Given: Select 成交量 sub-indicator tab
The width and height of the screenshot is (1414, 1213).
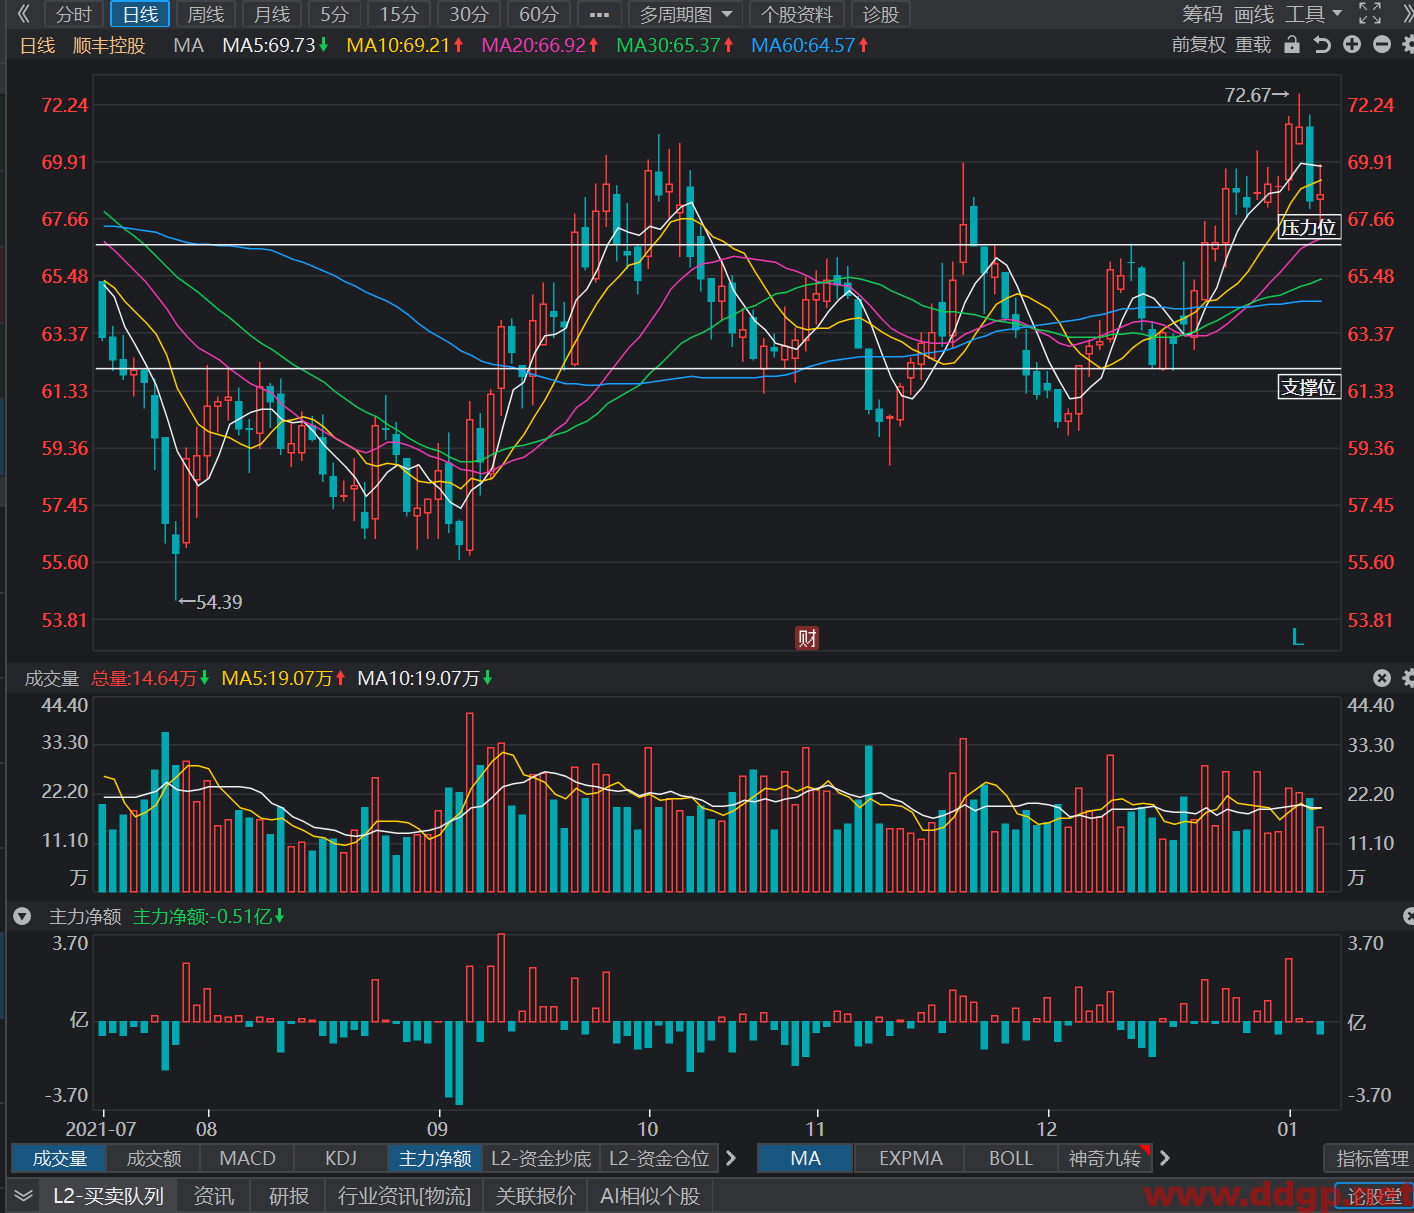Looking at the screenshot, I should (x=60, y=1158).
